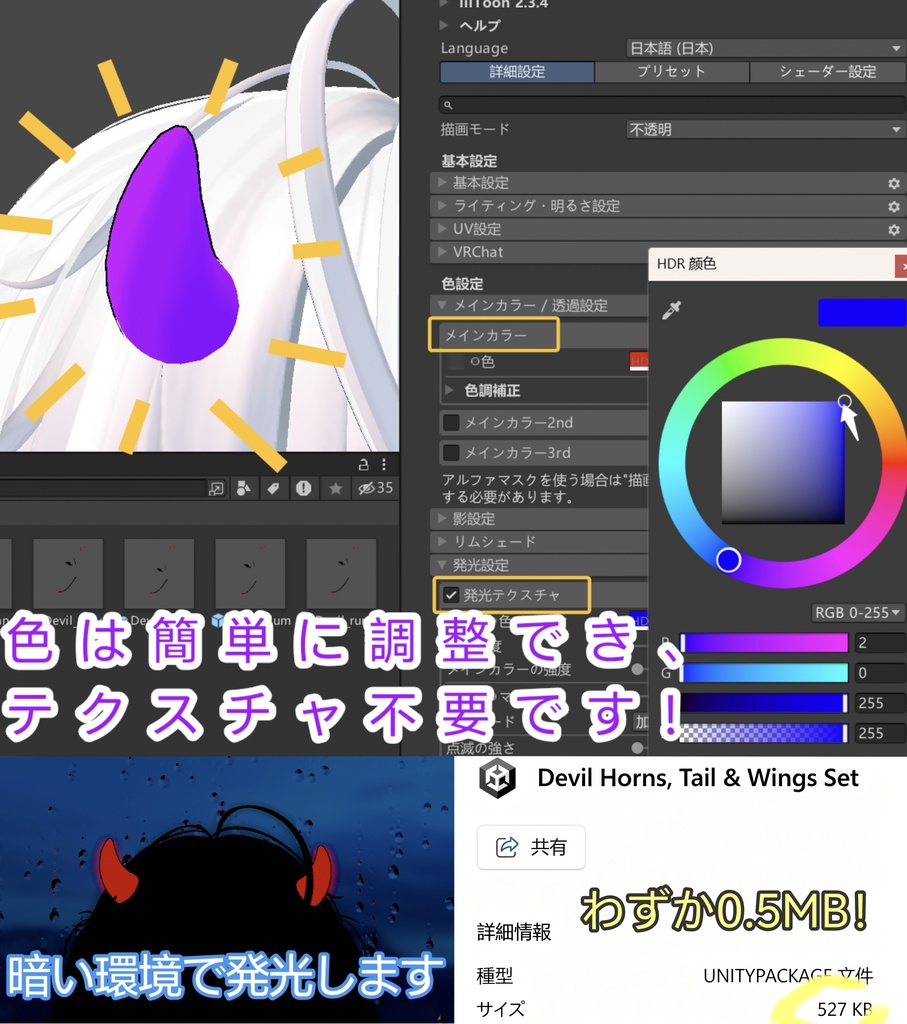Click the alpha channel slider with checkerboard
907x1024 pixels.
pyautogui.click(x=764, y=733)
